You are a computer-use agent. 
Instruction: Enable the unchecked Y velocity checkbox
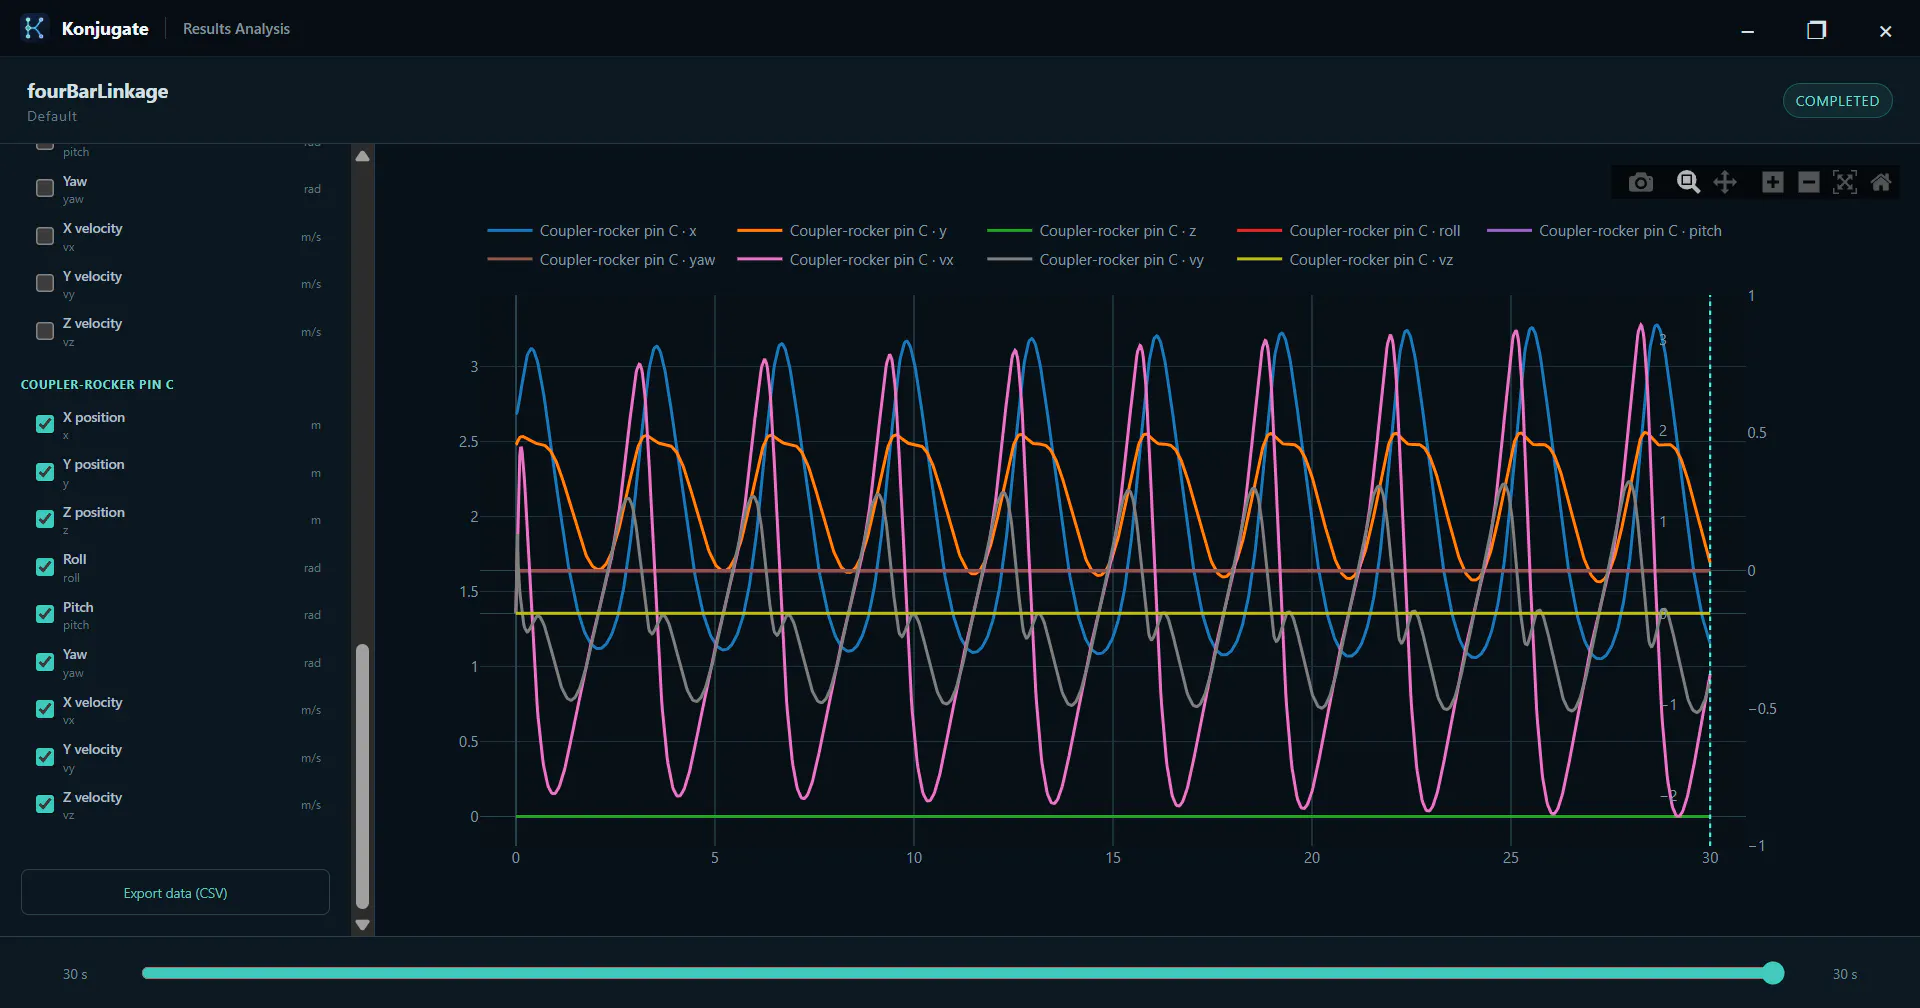point(45,283)
